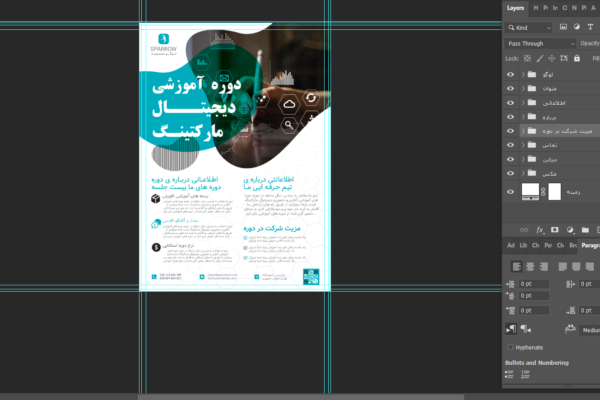The height and width of the screenshot is (400, 600).
Task: Right align text in Paragraph panel
Action: 544,266
